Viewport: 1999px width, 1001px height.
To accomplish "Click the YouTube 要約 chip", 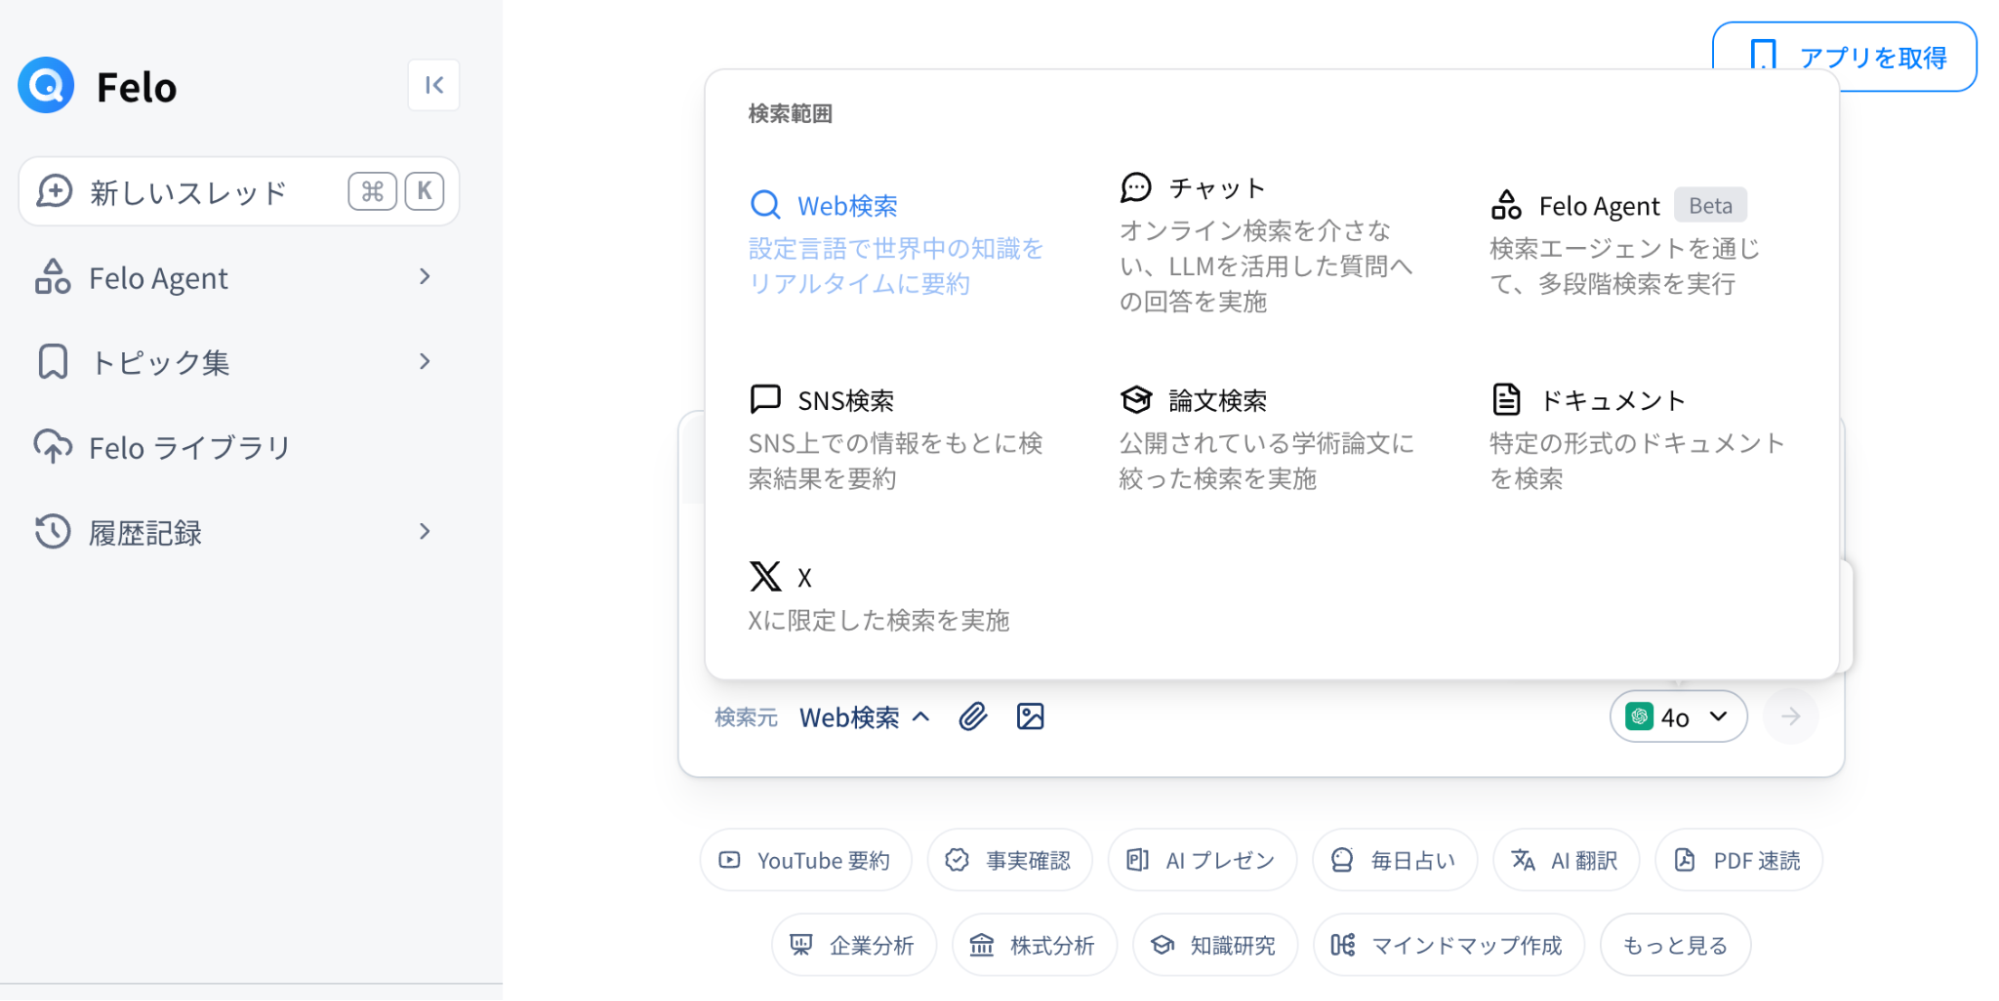I will (x=806, y=860).
